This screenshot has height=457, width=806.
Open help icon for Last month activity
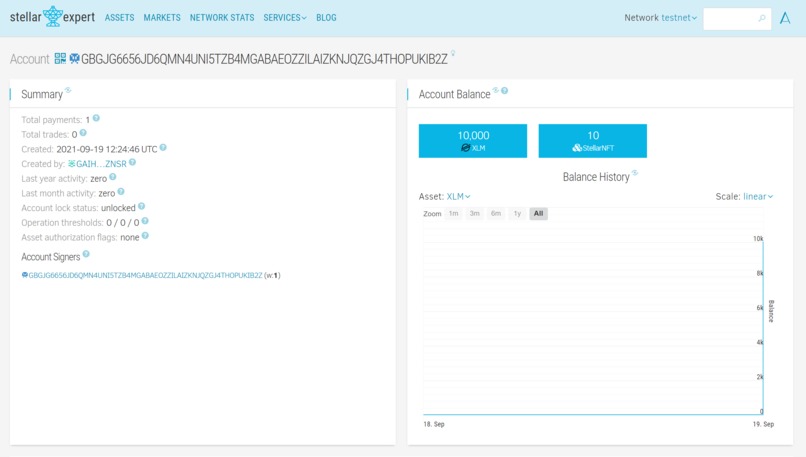coord(121,192)
